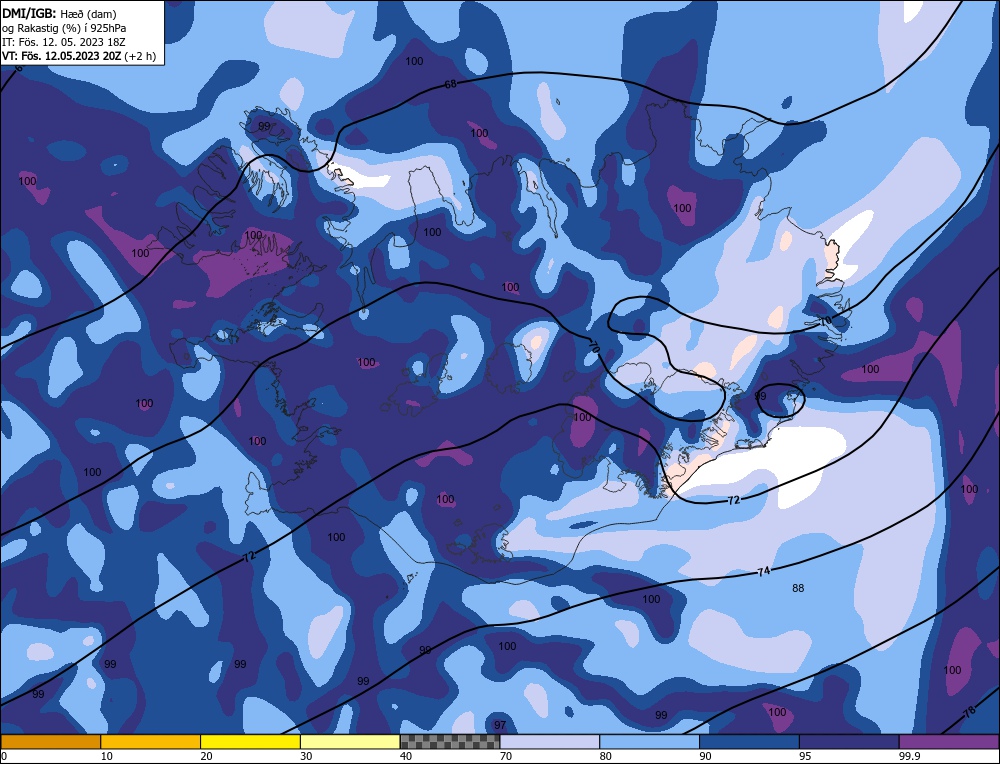This screenshot has width=1000, height=764.
Task: Click the lavender 70–80 legend swatch
Action: pyautogui.click(x=550, y=741)
